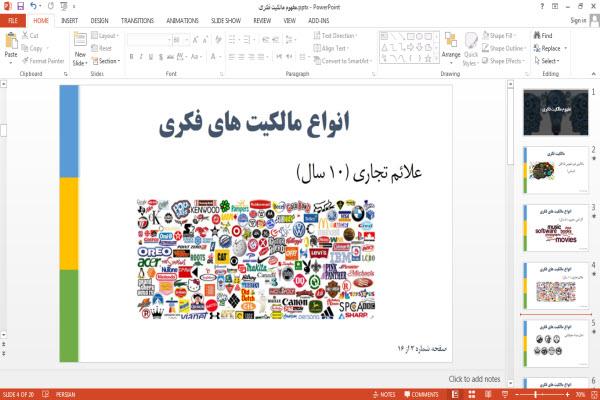
Task: Undo the last action
Action: click(x=34, y=6)
